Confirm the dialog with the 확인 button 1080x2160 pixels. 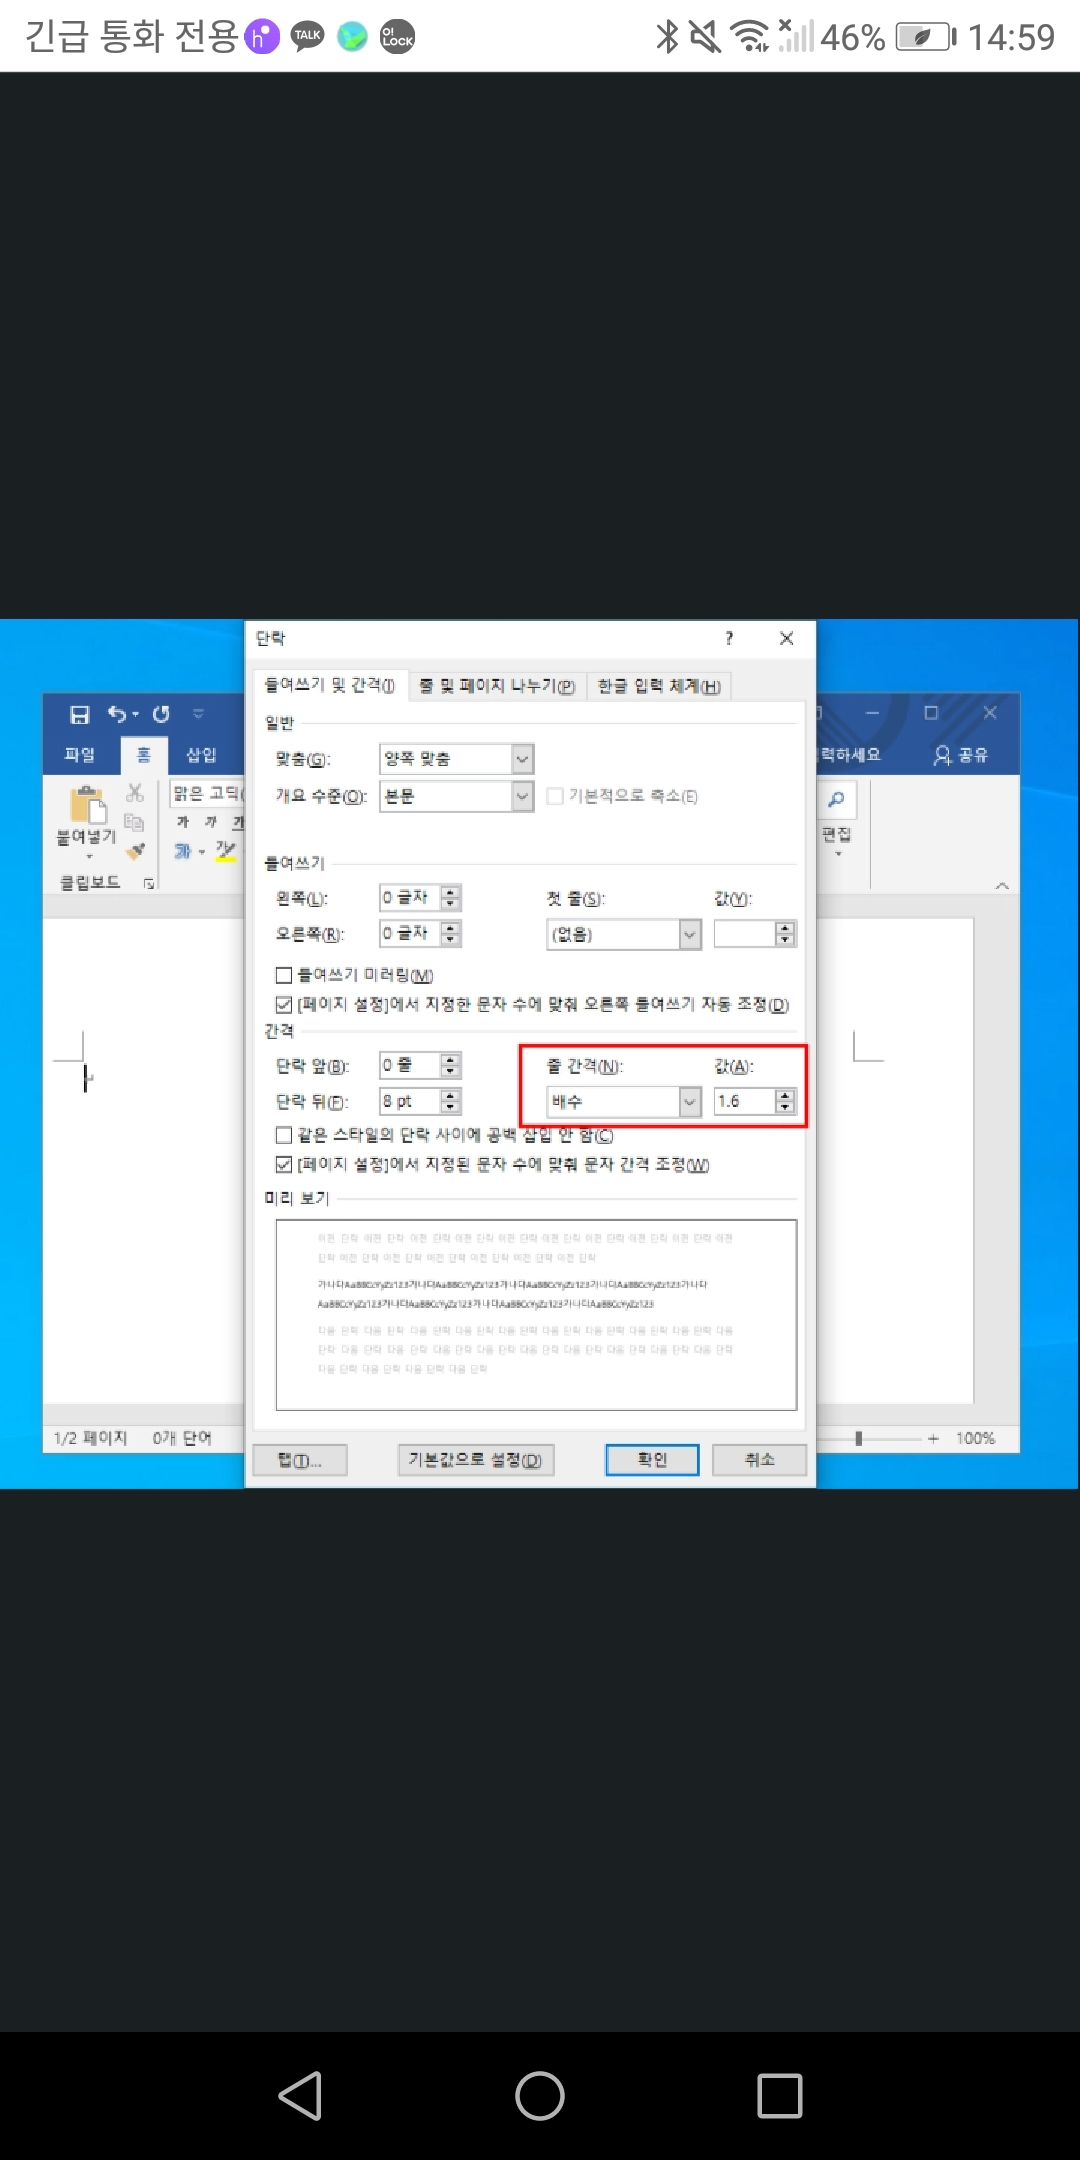[652, 1460]
